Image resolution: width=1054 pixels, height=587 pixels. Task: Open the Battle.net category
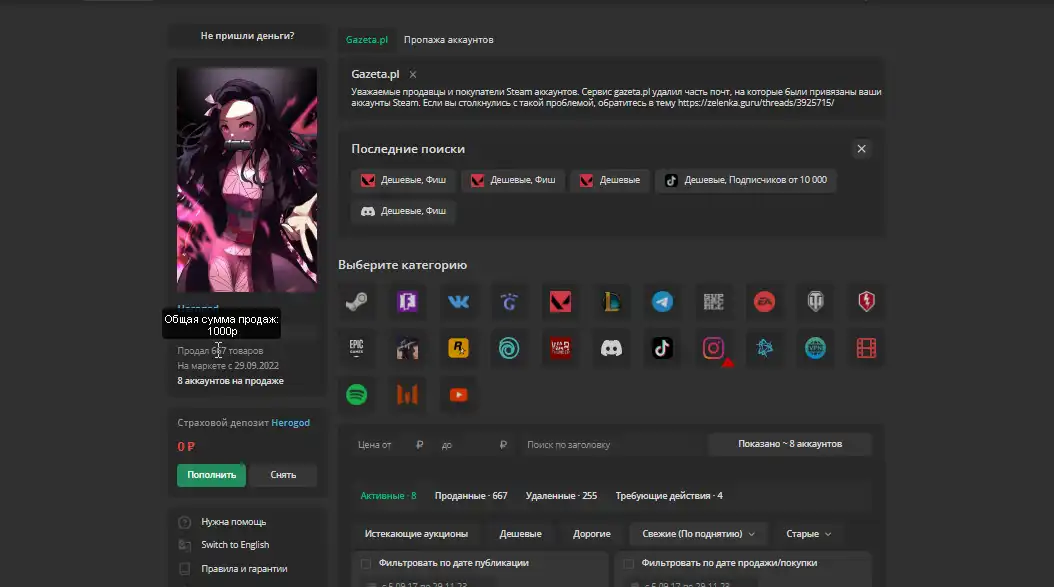[764, 348]
